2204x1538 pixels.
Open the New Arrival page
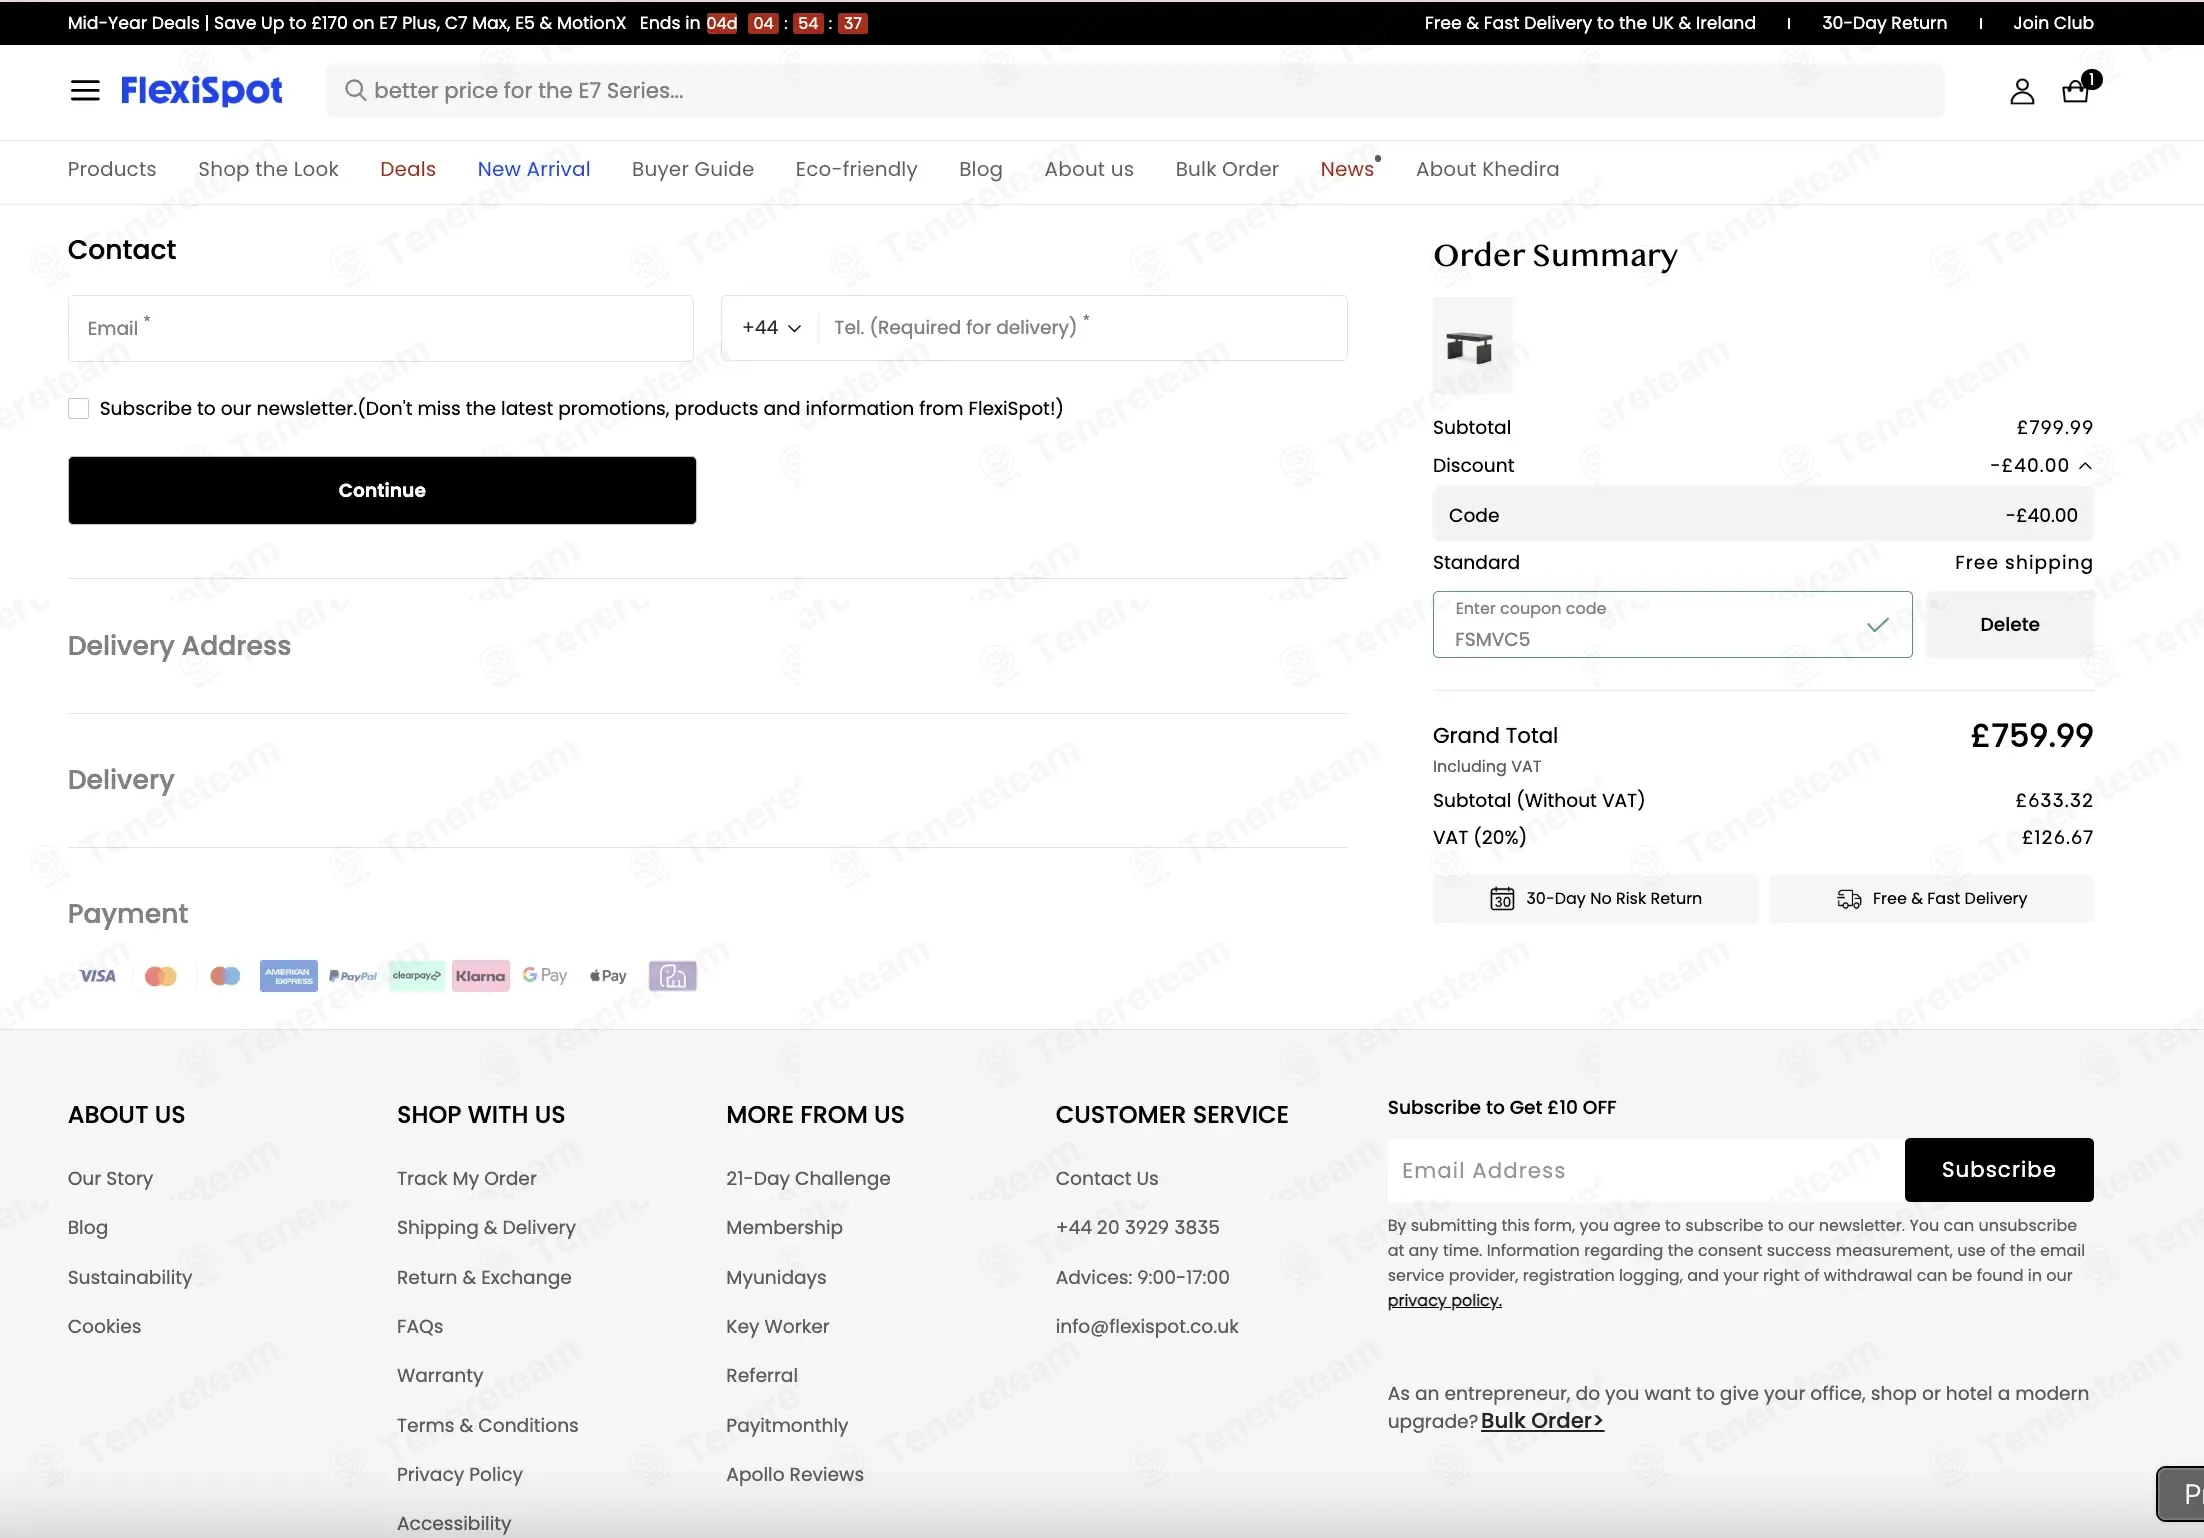point(534,169)
